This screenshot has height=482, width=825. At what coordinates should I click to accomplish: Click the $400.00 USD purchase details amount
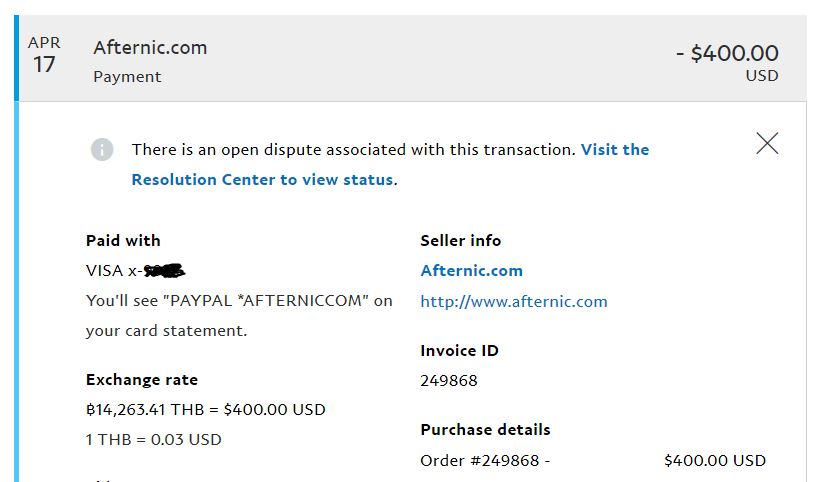coord(714,461)
